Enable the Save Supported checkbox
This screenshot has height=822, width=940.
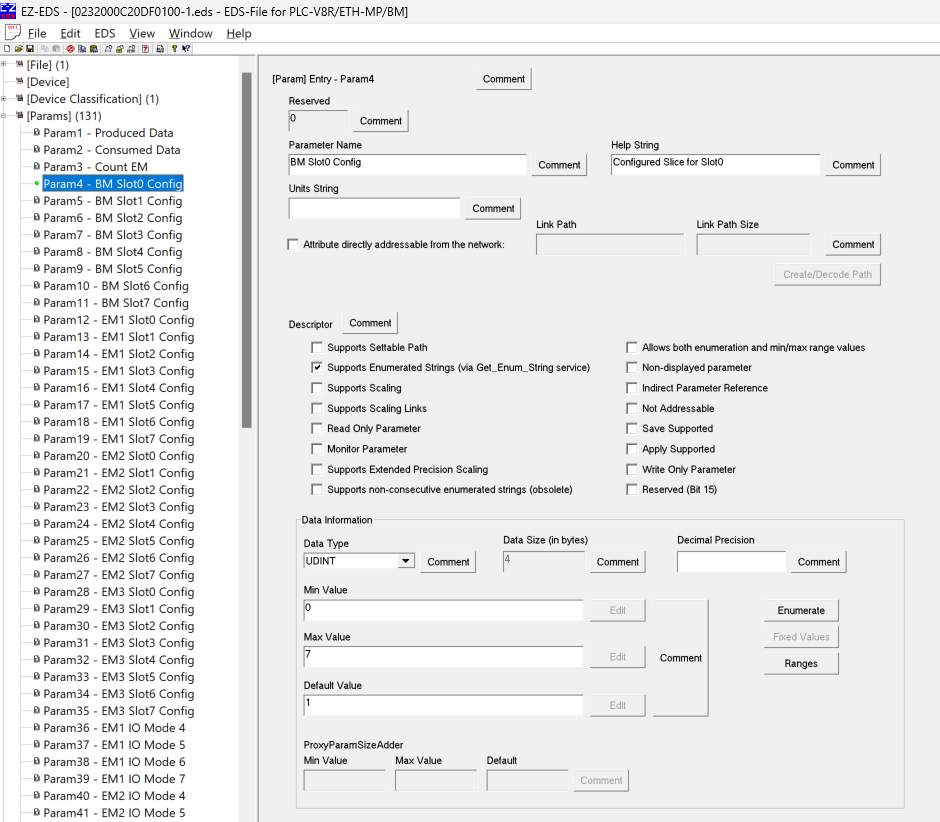click(631, 429)
